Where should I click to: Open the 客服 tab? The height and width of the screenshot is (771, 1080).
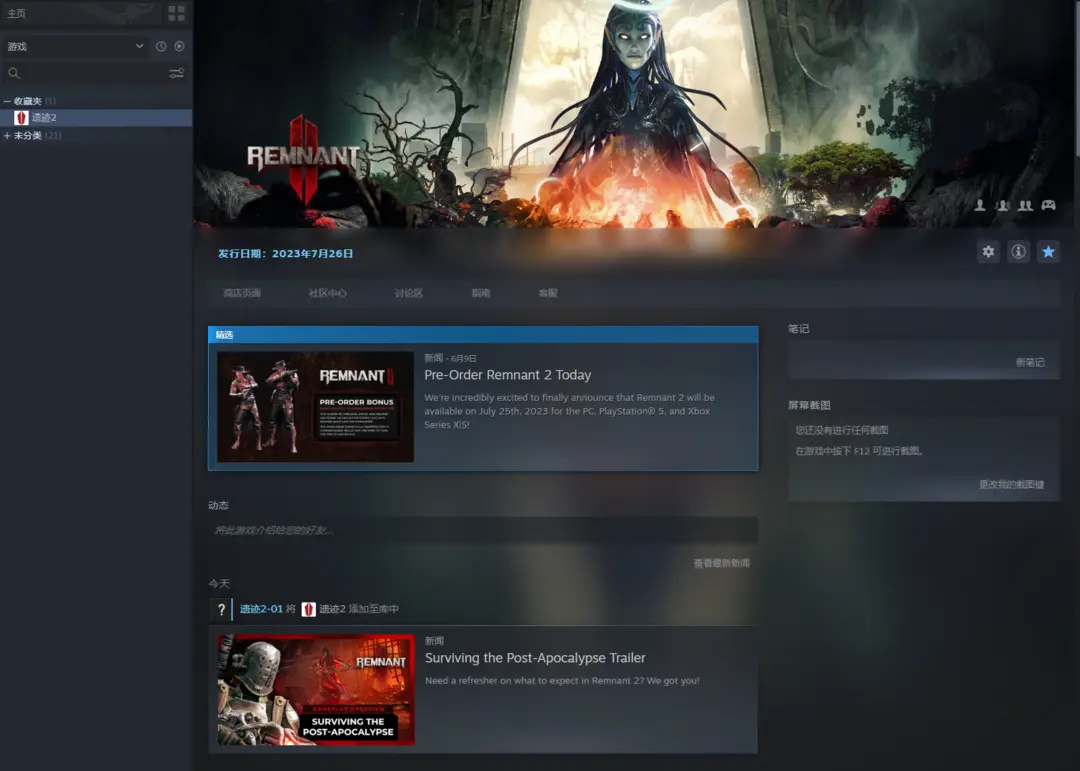[x=548, y=293]
